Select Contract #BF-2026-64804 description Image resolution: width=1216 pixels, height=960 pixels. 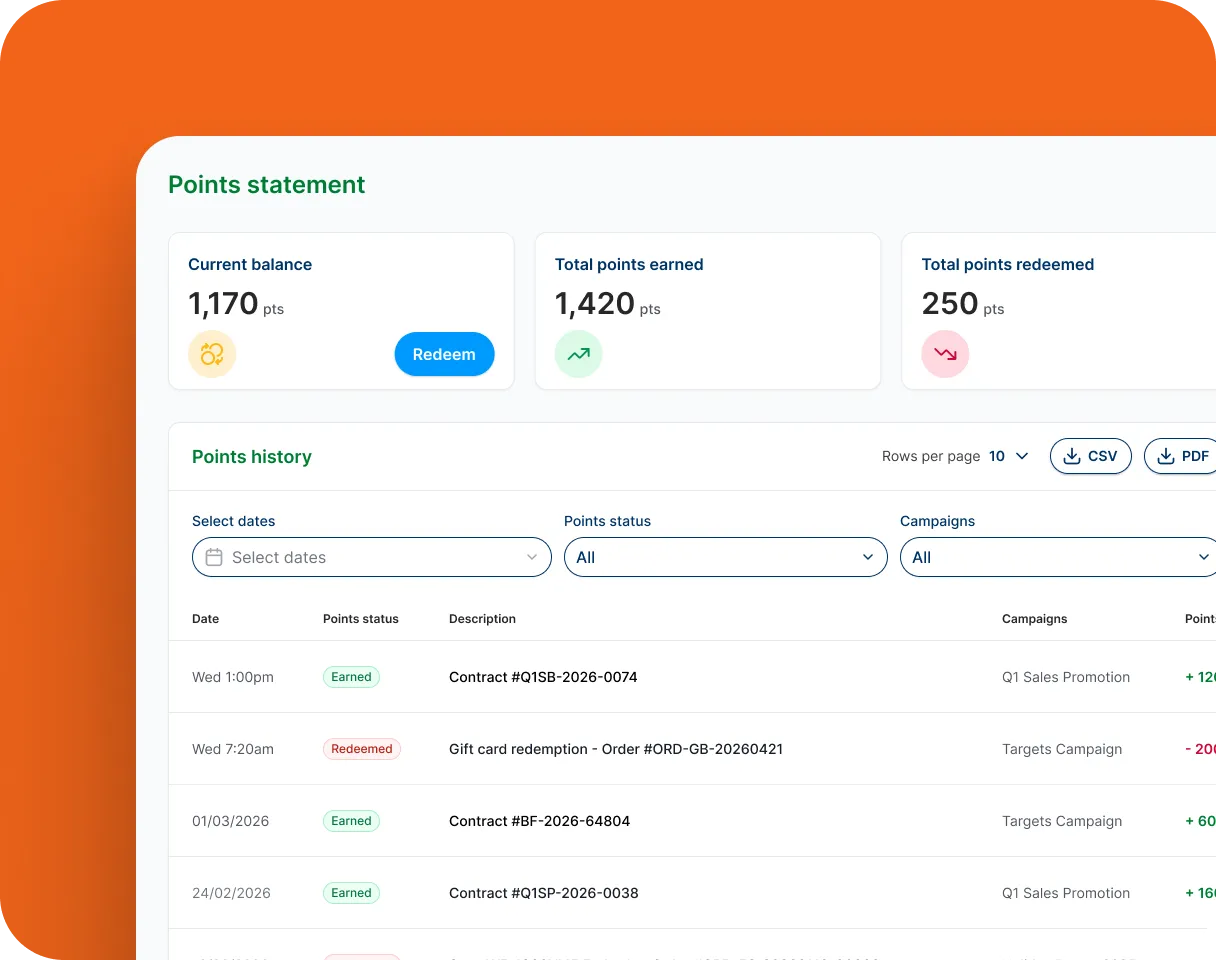[x=539, y=821]
